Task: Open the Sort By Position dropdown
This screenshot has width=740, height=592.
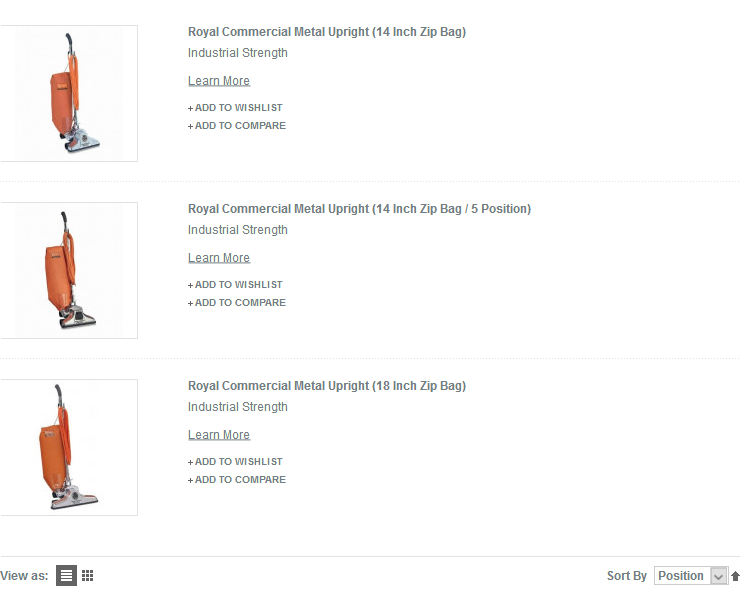Action: [x=690, y=576]
